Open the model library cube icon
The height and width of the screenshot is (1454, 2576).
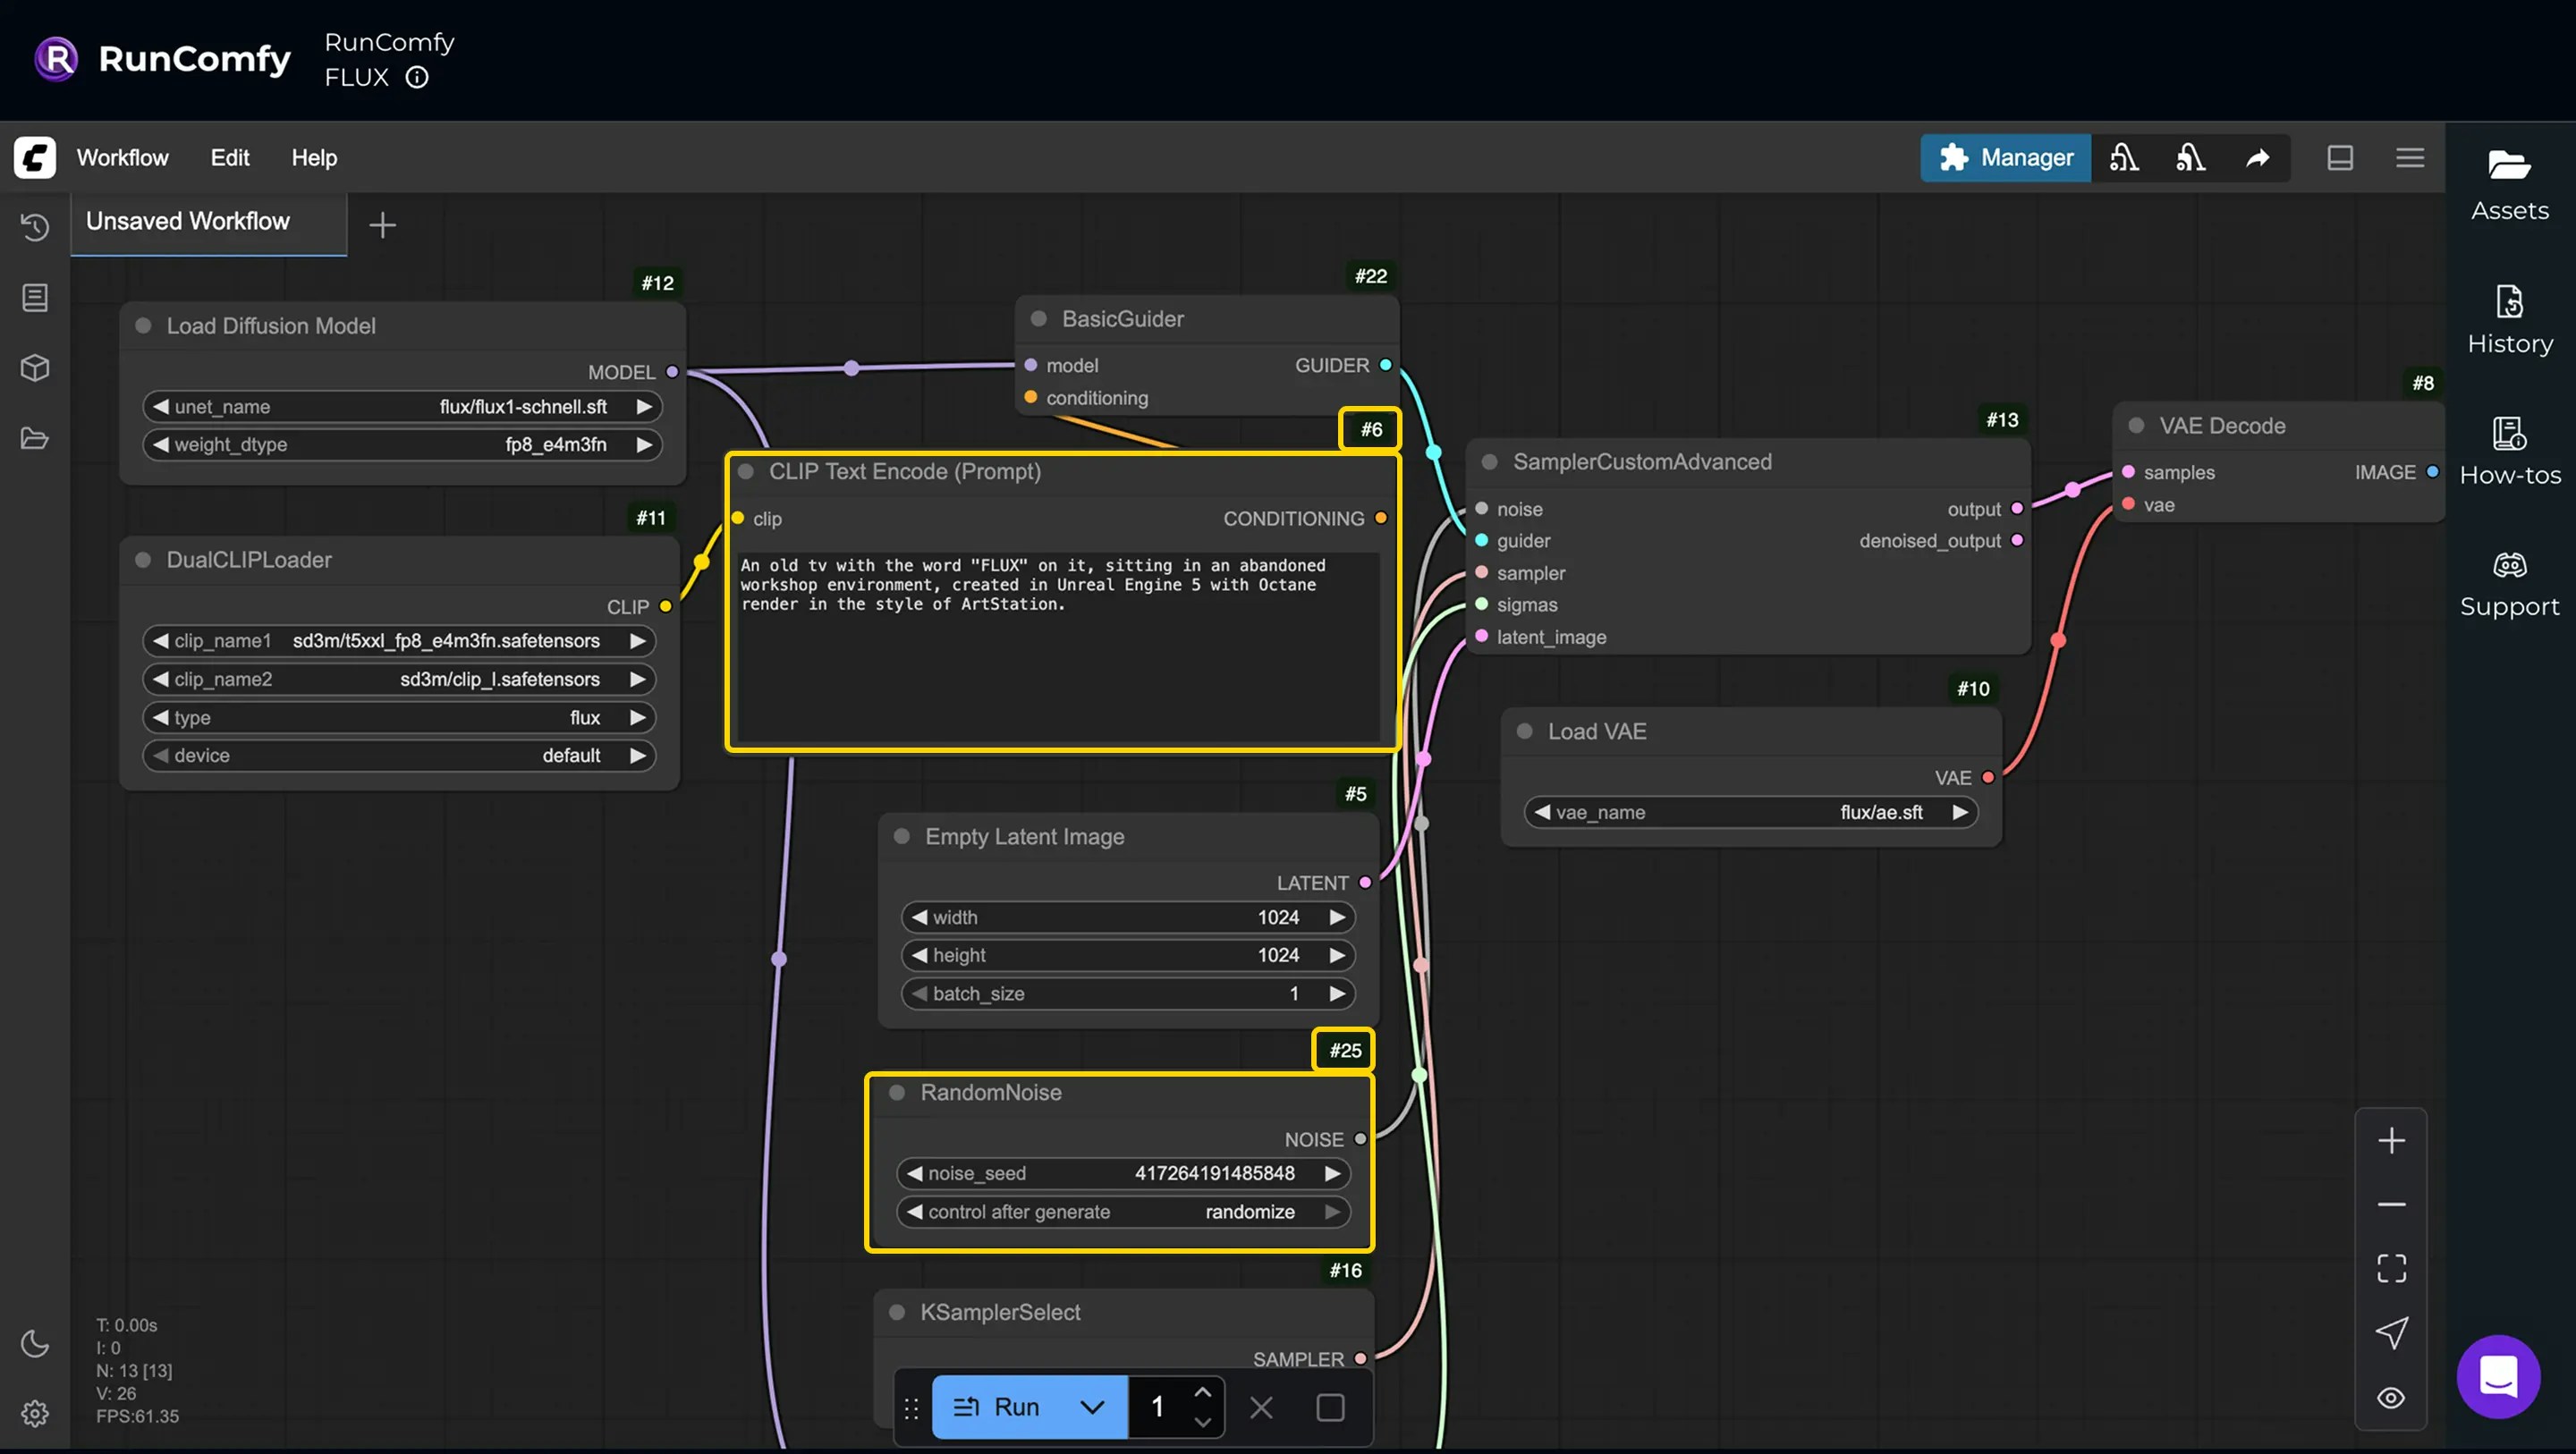pos(35,368)
